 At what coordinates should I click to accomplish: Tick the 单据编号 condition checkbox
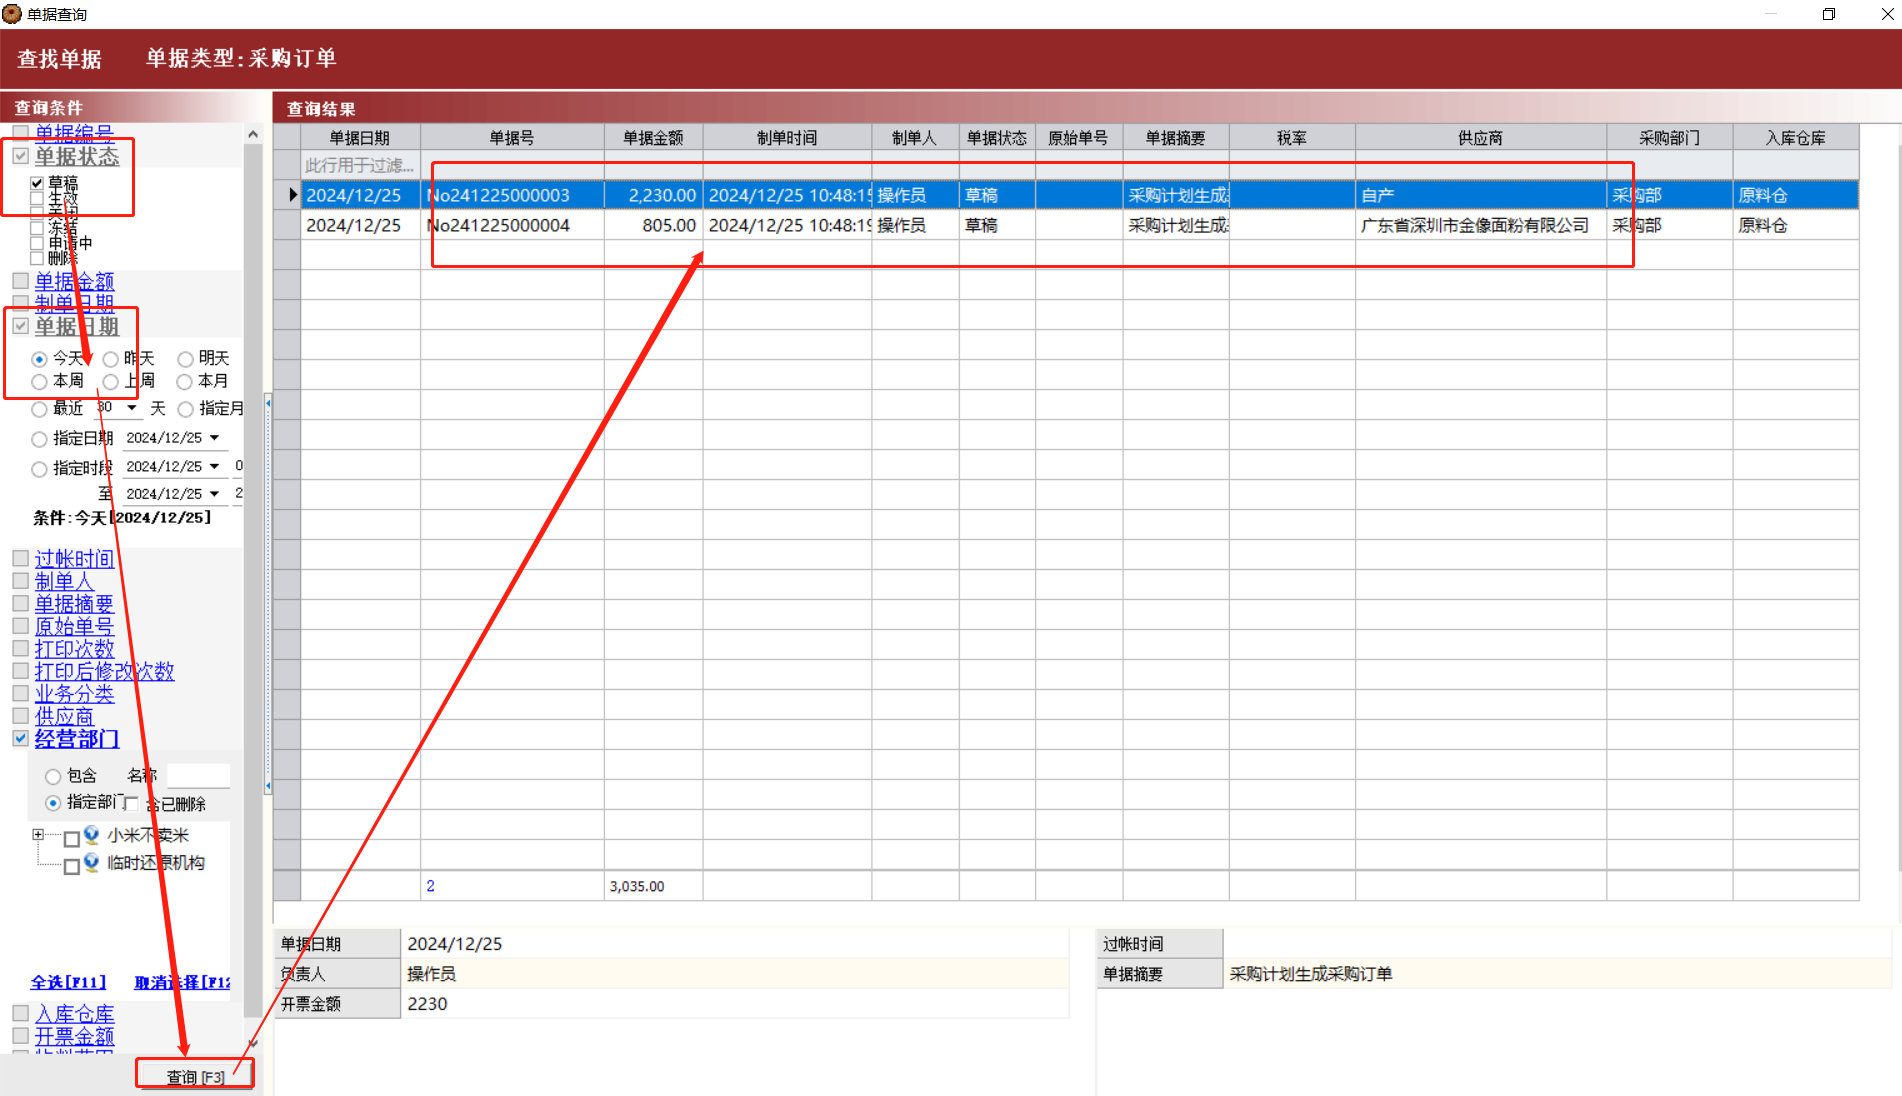pos(20,133)
